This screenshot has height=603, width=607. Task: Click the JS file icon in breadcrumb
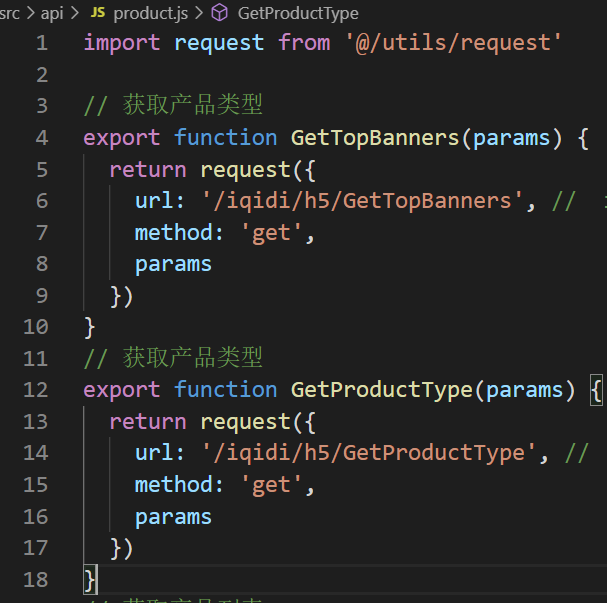(98, 13)
